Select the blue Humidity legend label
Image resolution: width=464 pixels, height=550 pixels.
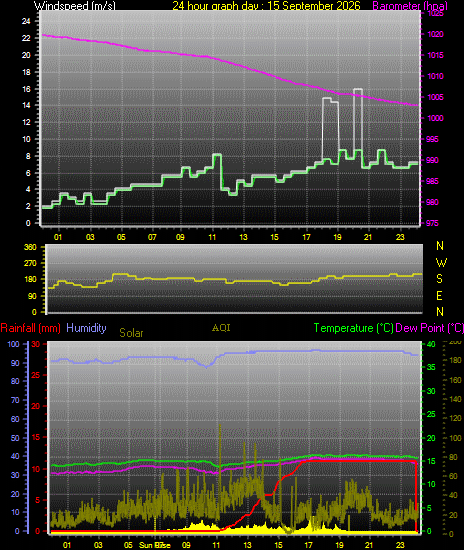(x=86, y=328)
